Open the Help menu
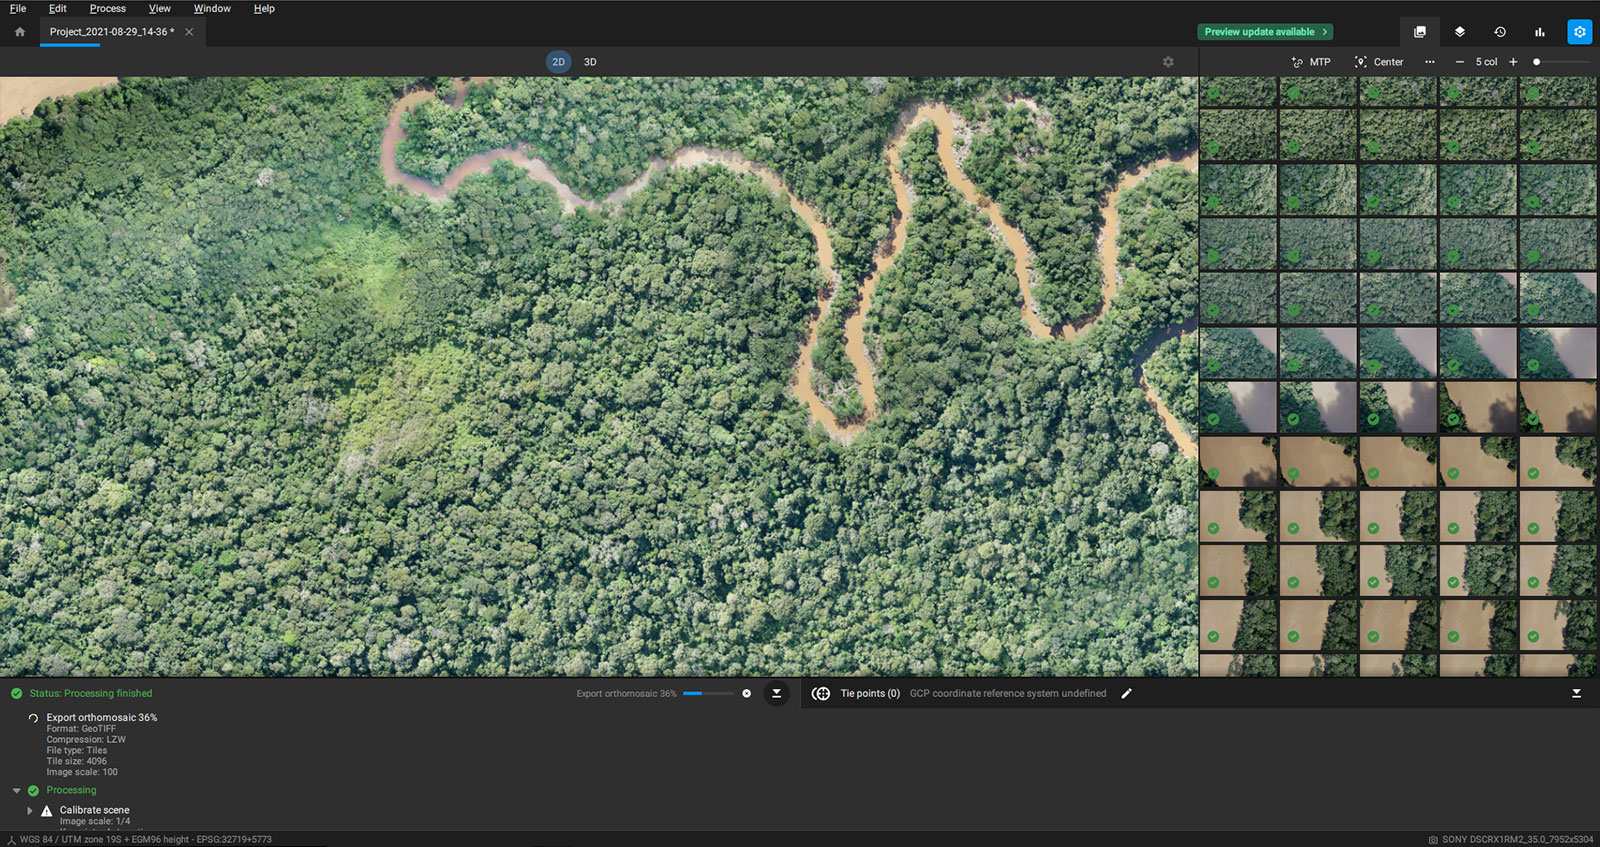This screenshot has height=847, width=1600. pos(264,8)
